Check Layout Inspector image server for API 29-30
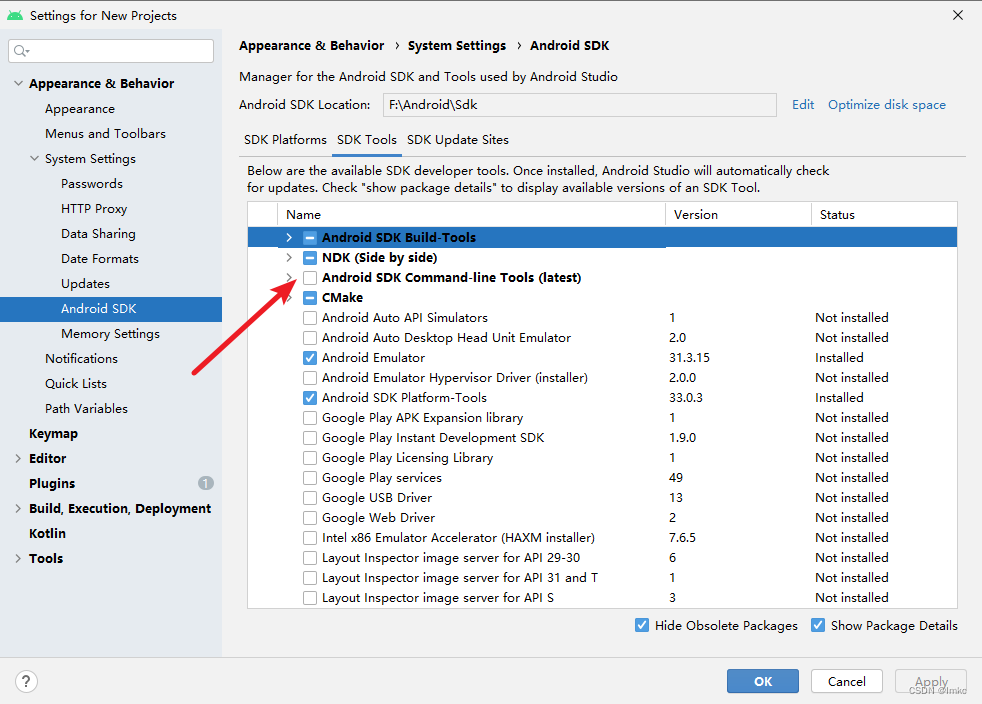This screenshot has width=982, height=704. pyautogui.click(x=309, y=558)
